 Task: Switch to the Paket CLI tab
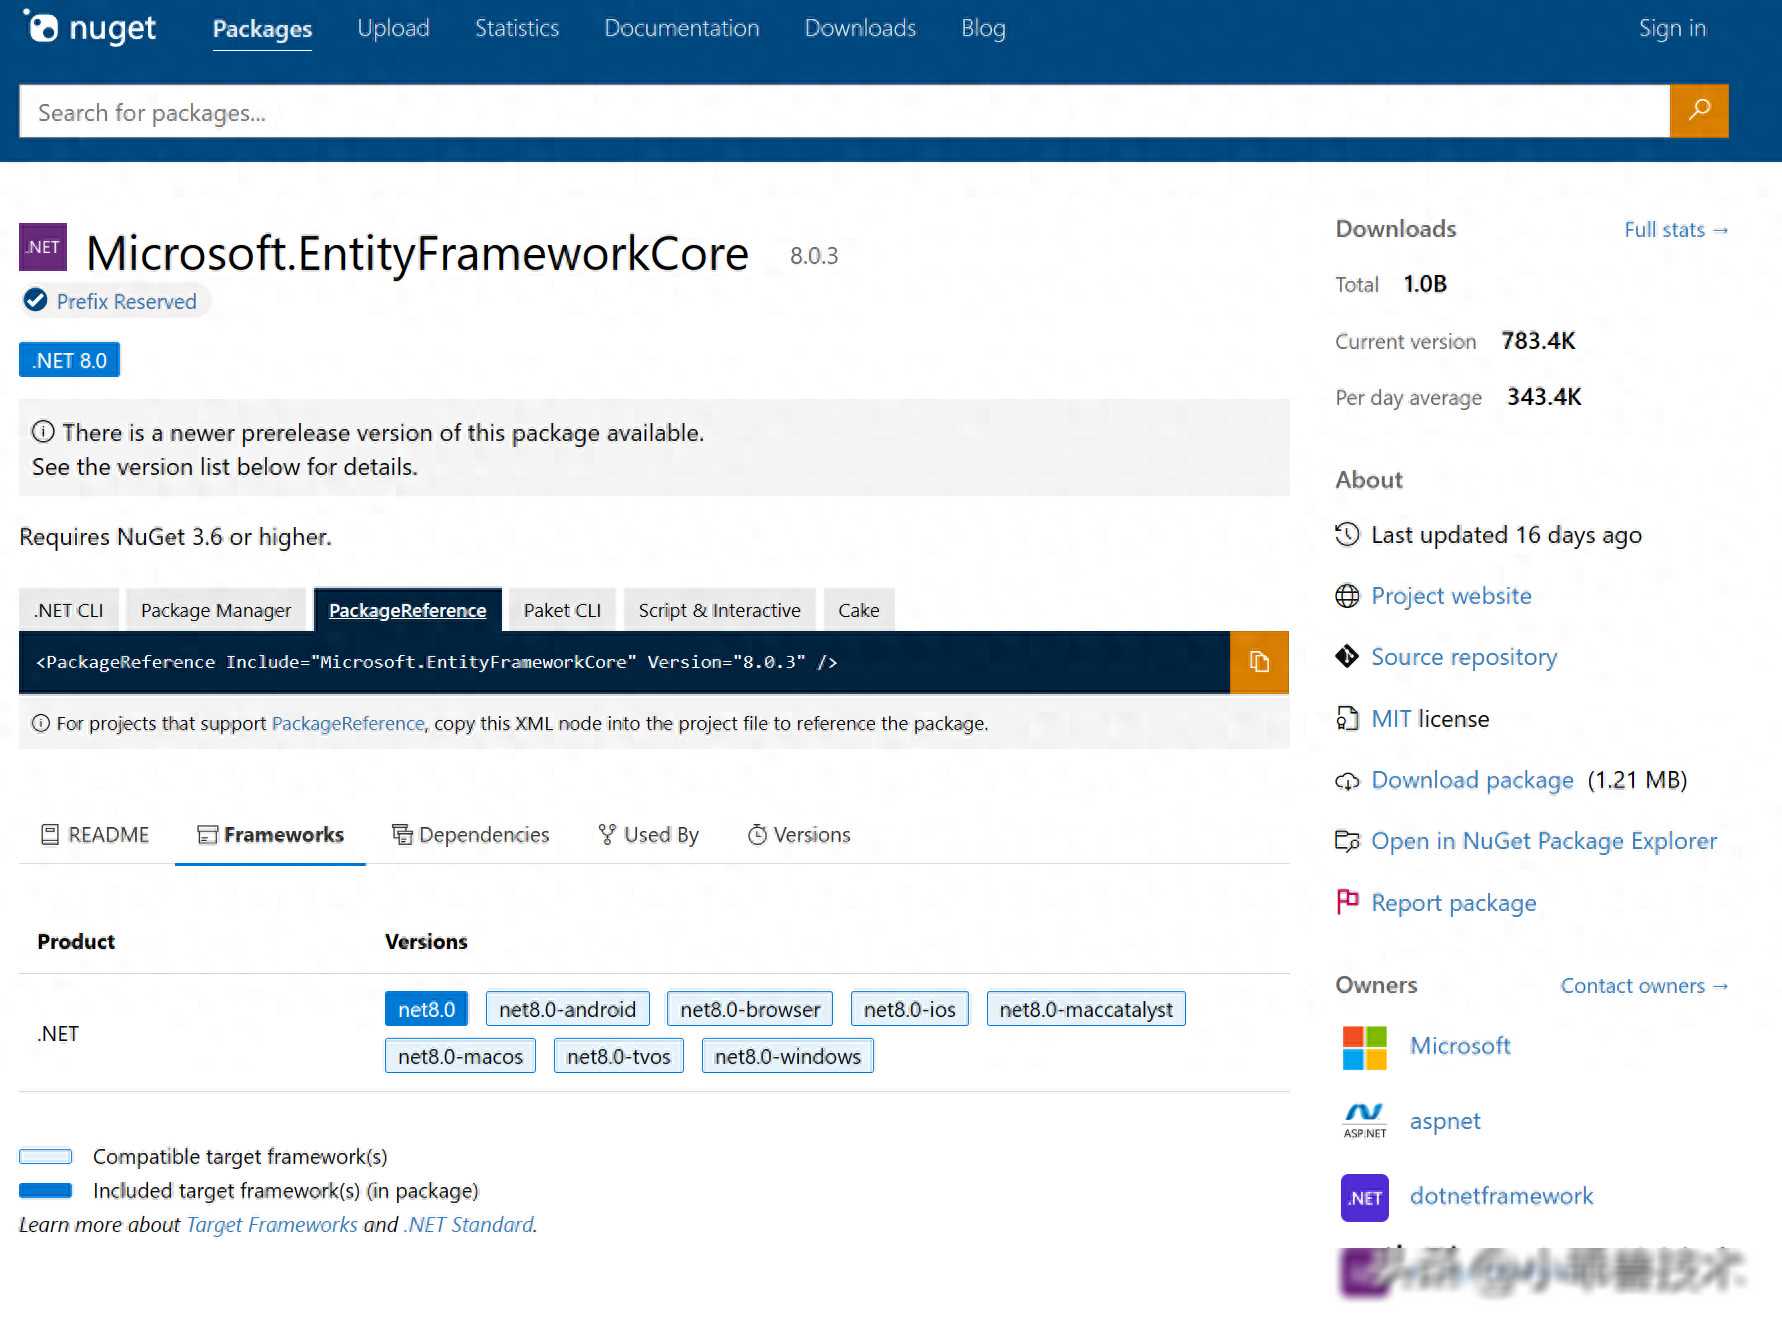point(562,610)
